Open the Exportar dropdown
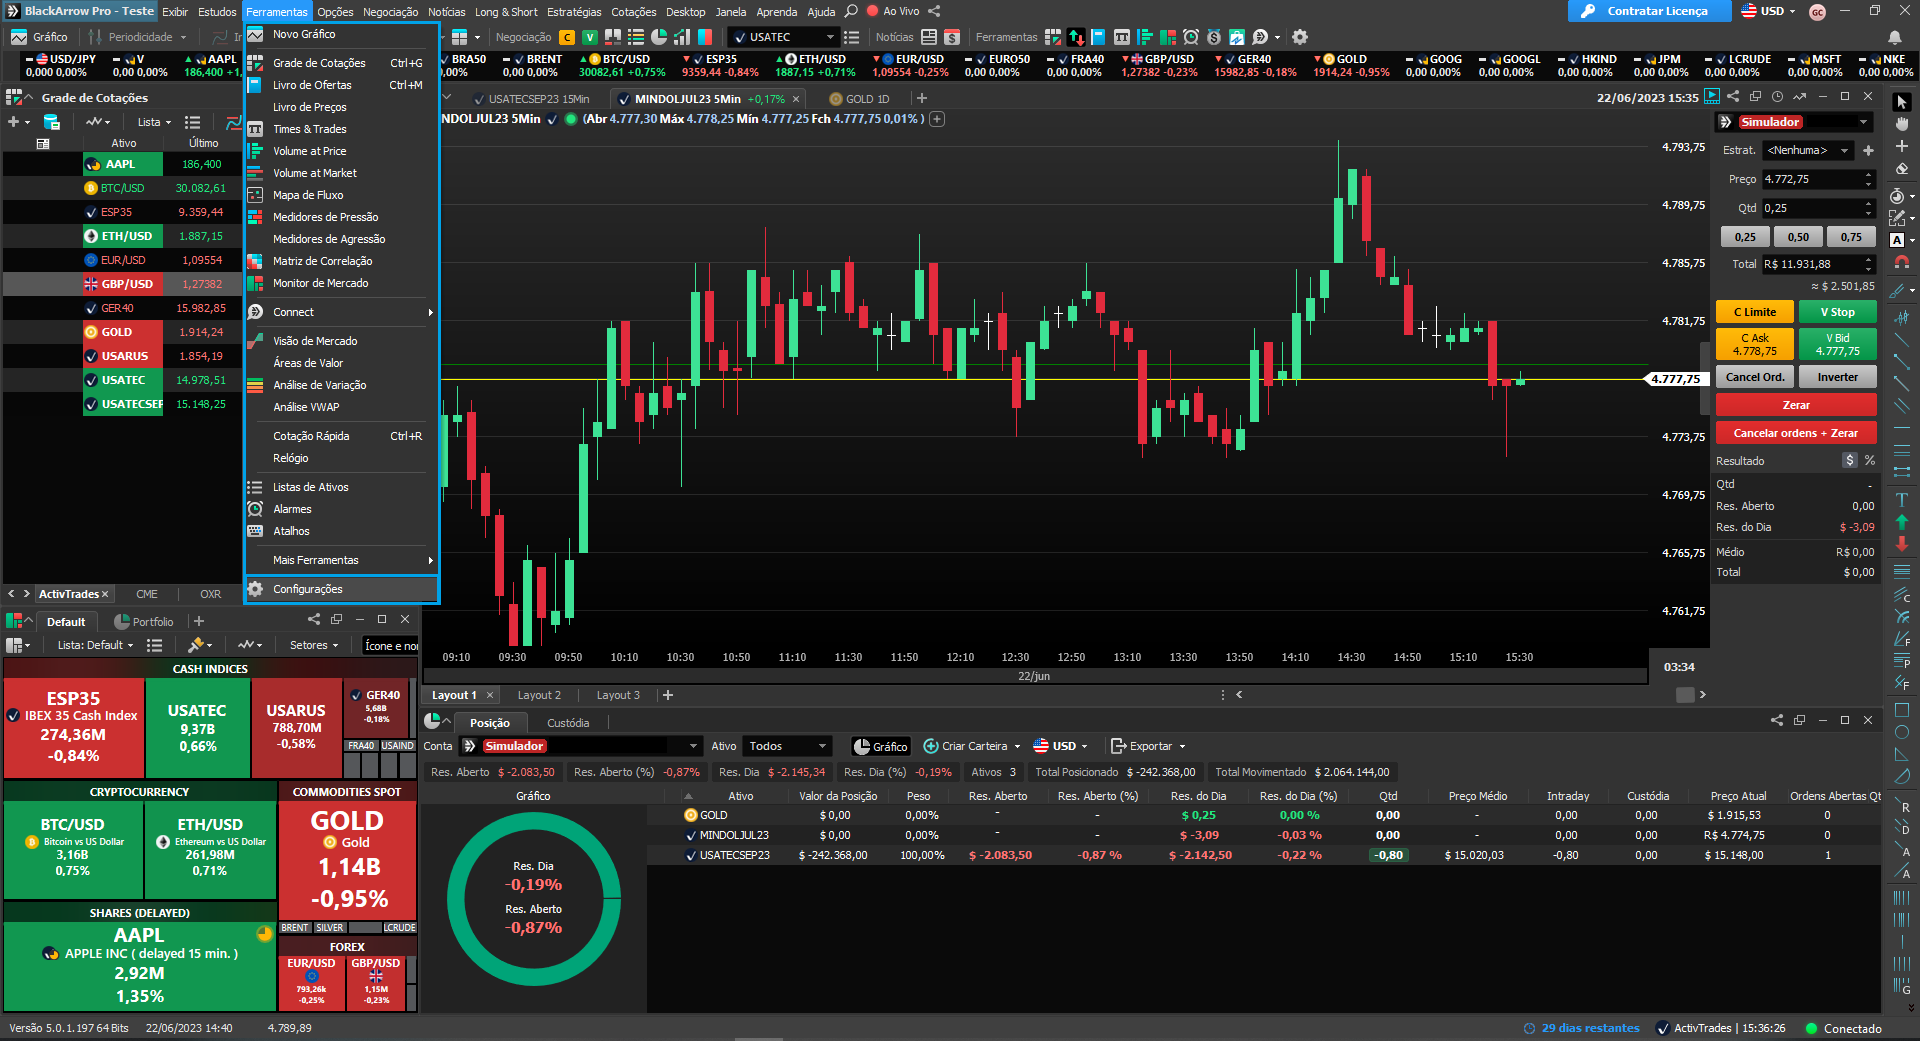1920x1041 pixels. [1148, 746]
